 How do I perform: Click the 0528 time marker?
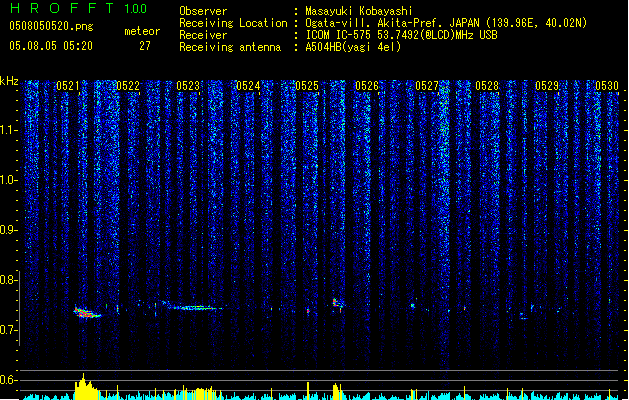click(487, 86)
